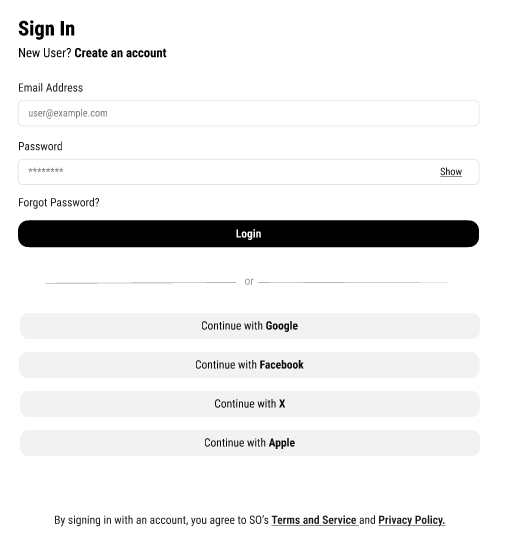Focus the Email Address input field

point(248,113)
